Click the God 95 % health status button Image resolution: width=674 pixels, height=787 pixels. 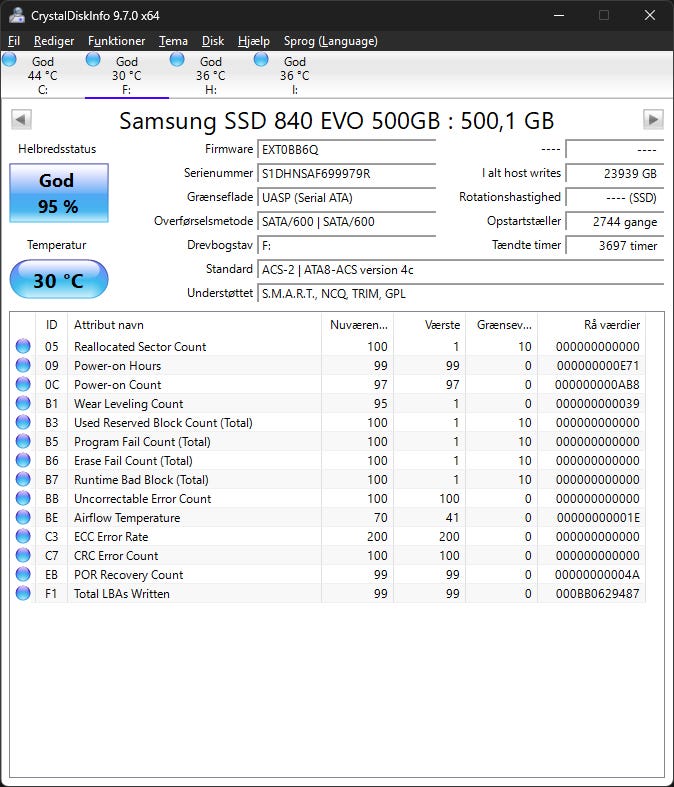(x=58, y=192)
